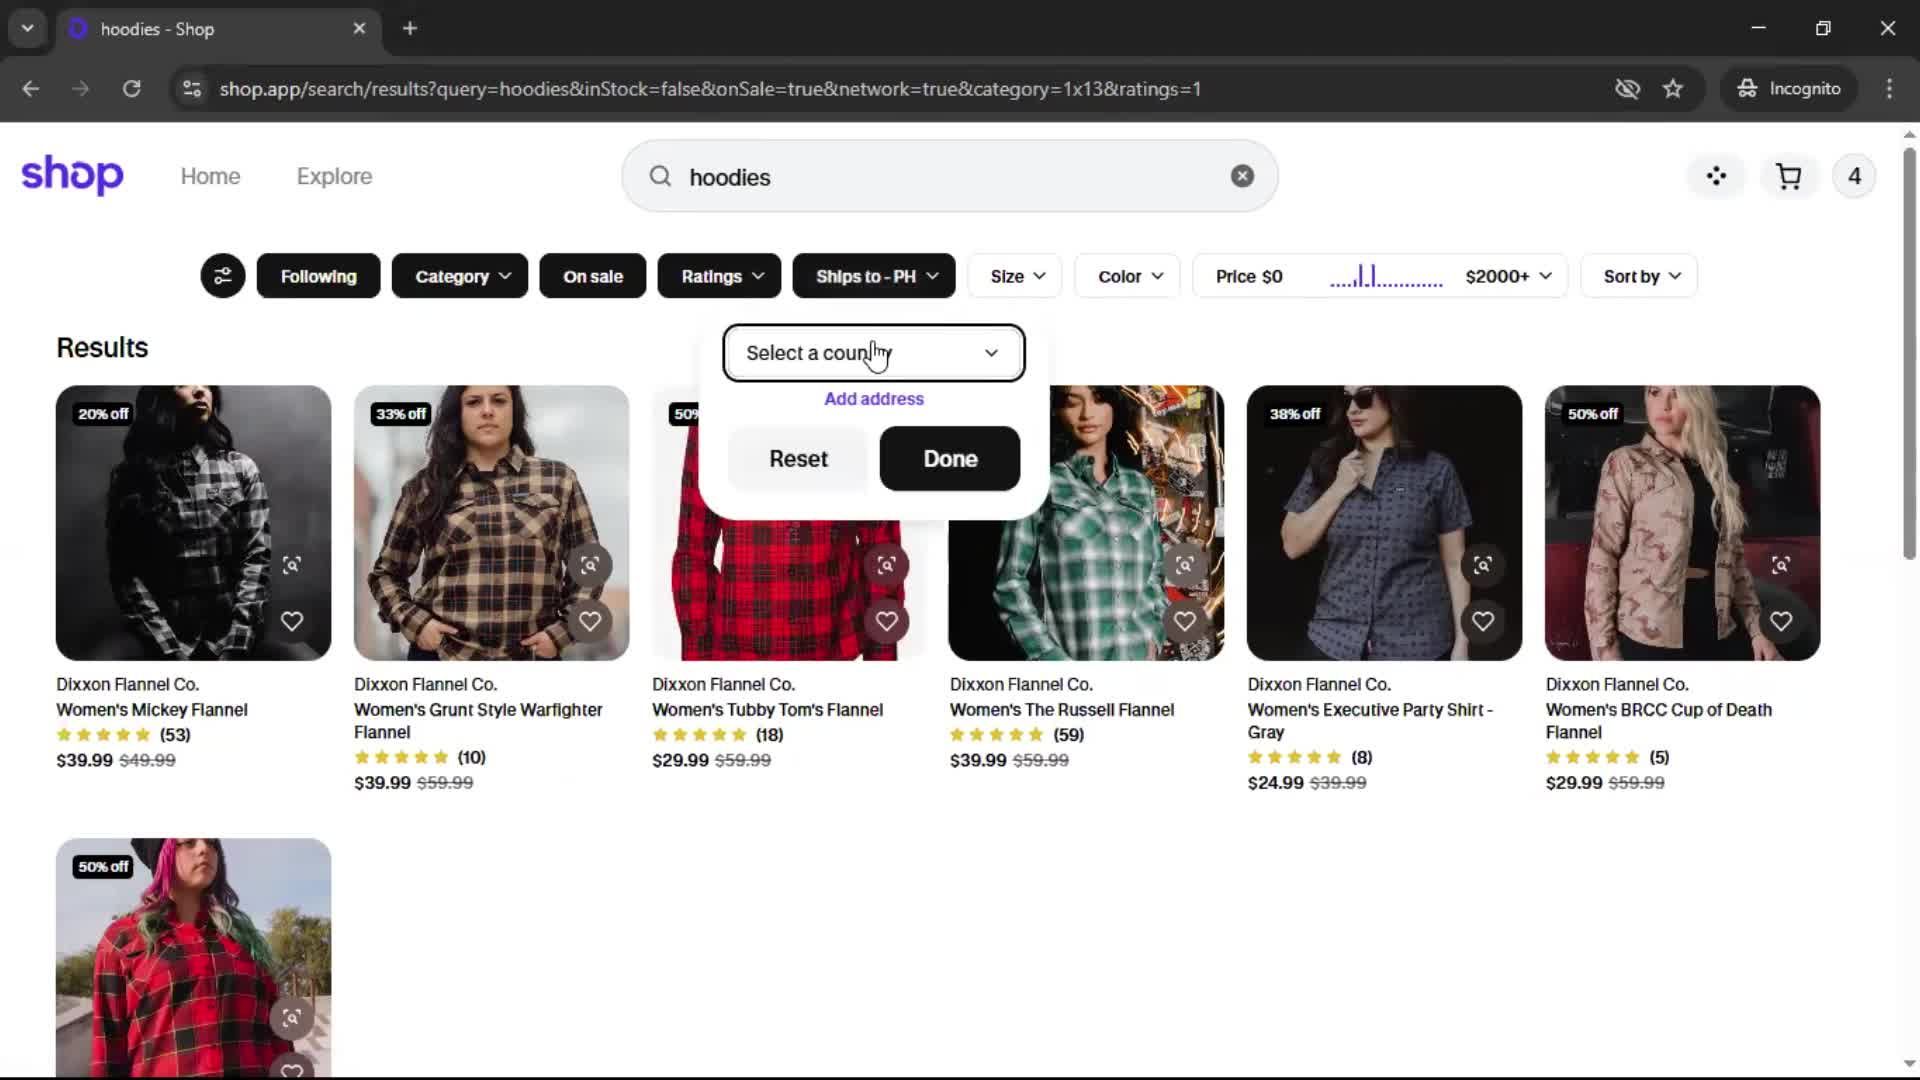Visual search icon on BRCC Cup of Death Flannel
This screenshot has width=1920, height=1080.
[1780, 565]
